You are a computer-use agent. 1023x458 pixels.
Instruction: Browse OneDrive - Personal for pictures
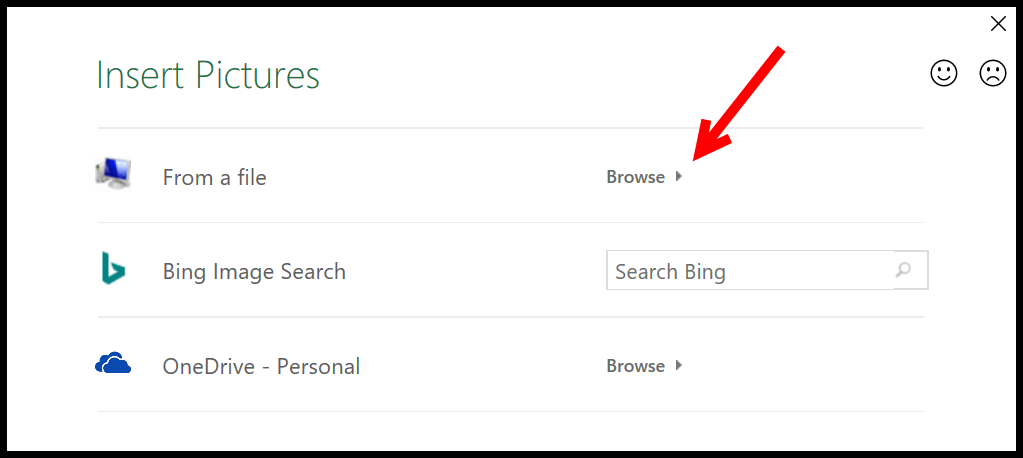tap(636, 366)
